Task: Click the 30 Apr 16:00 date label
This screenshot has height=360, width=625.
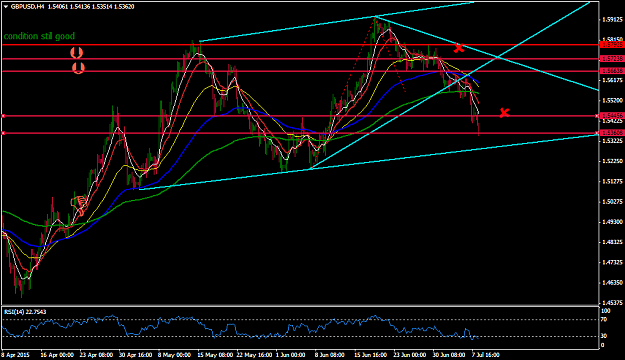Action: (136, 354)
